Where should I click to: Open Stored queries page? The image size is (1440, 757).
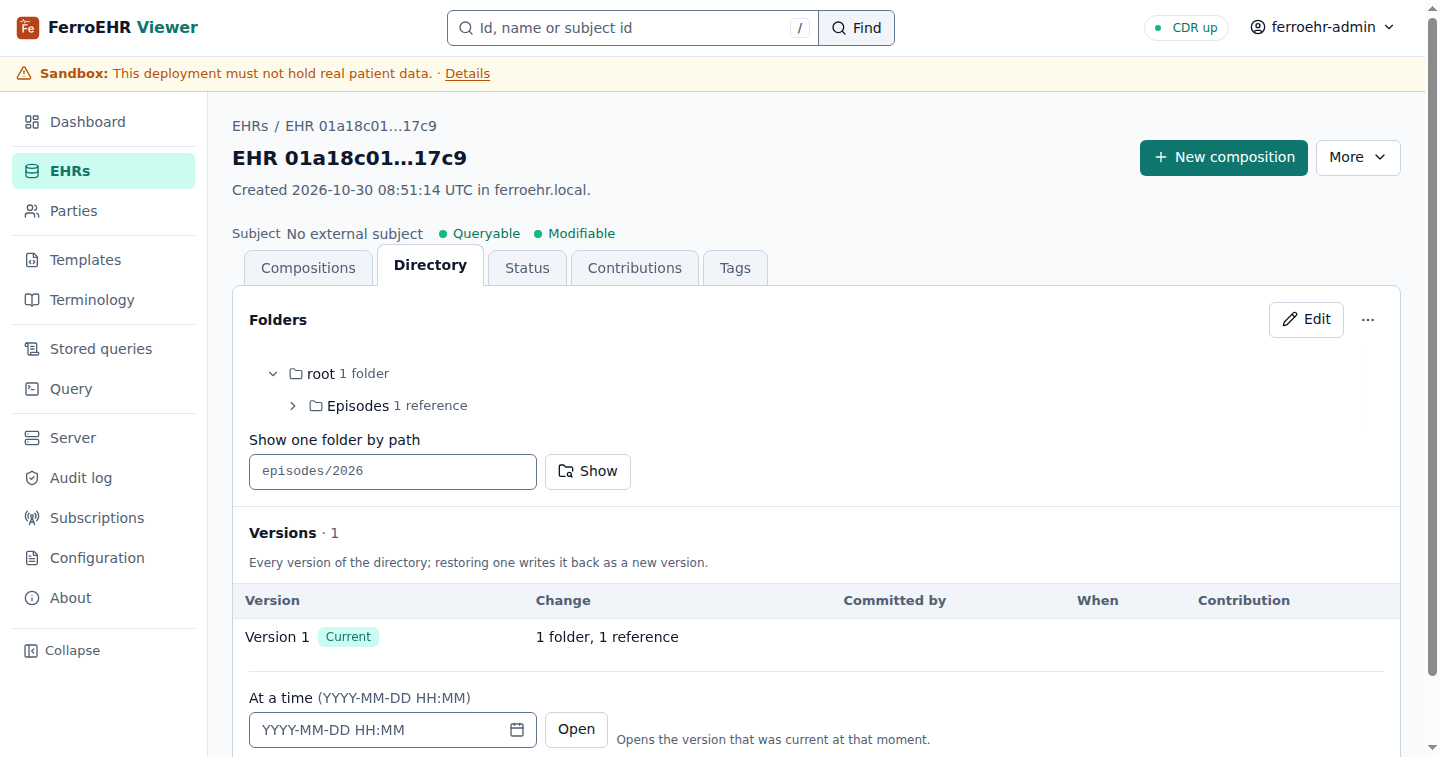coord(103,349)
